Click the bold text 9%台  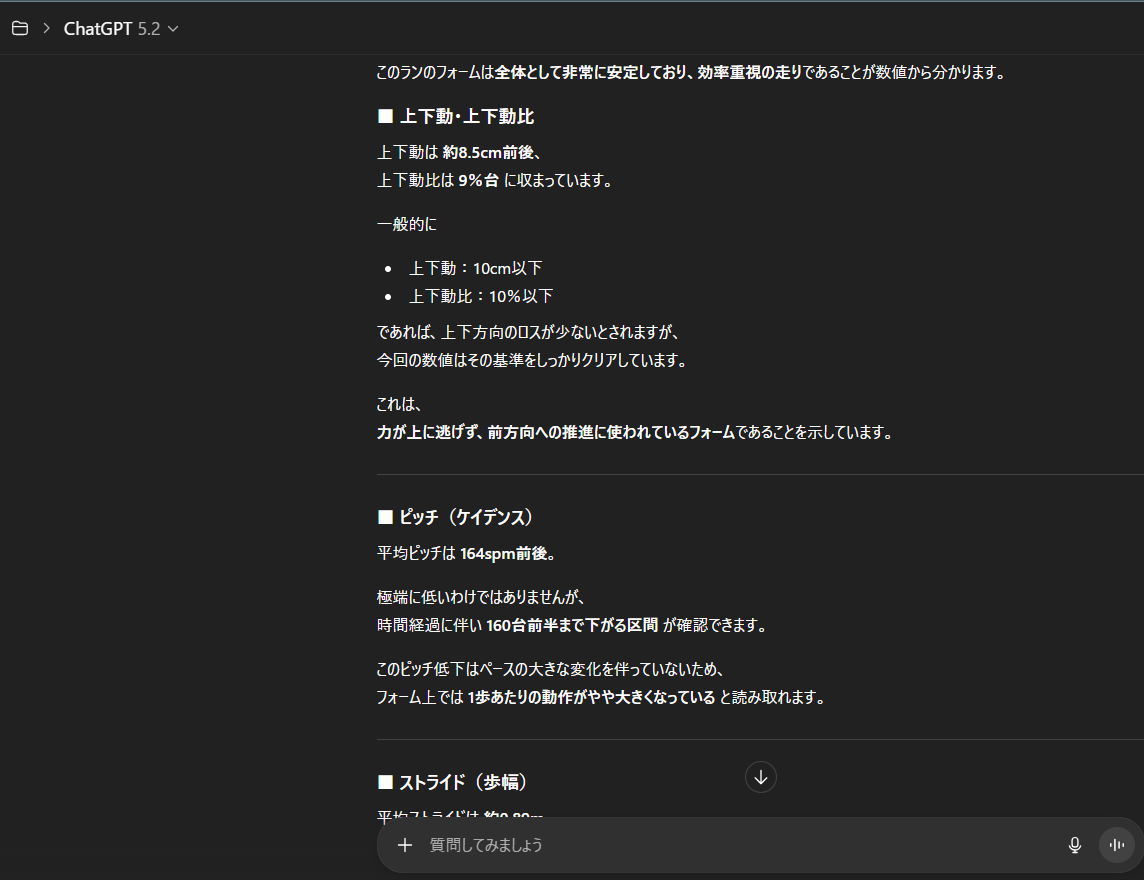[478, 181]
